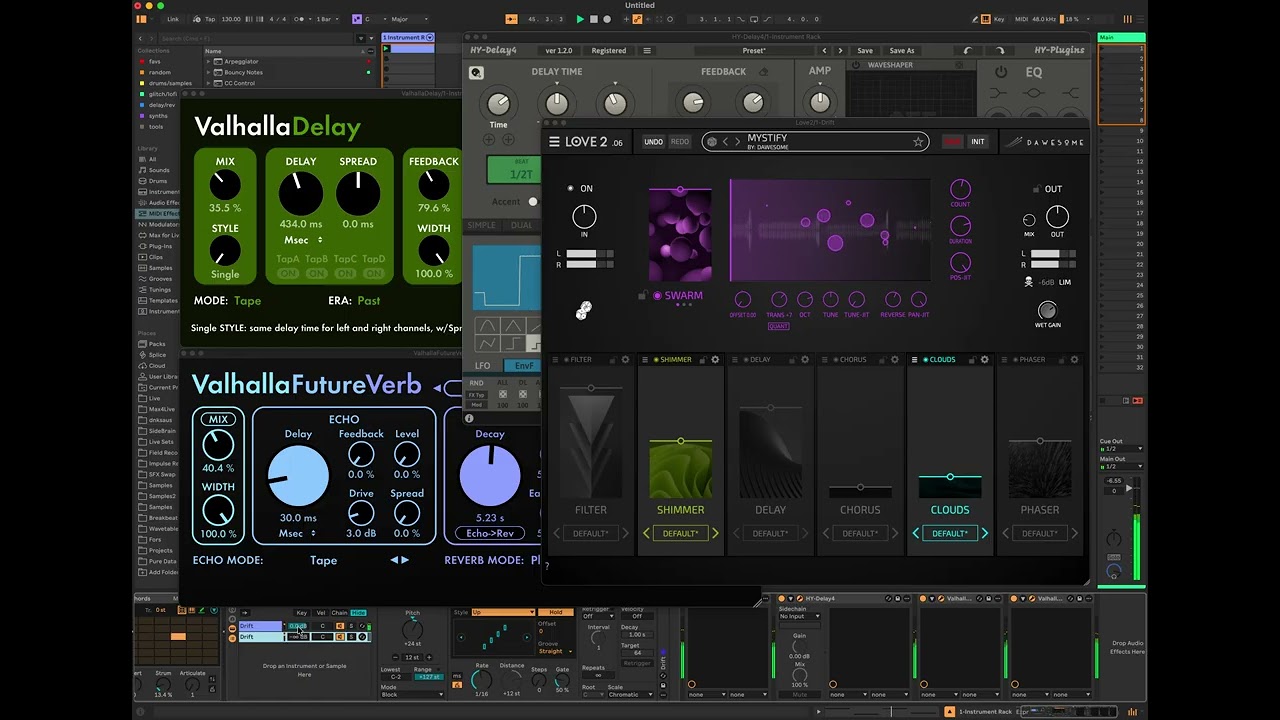
Task: Toggle the Swarm lock icon
Action: [x=643, y=296]
